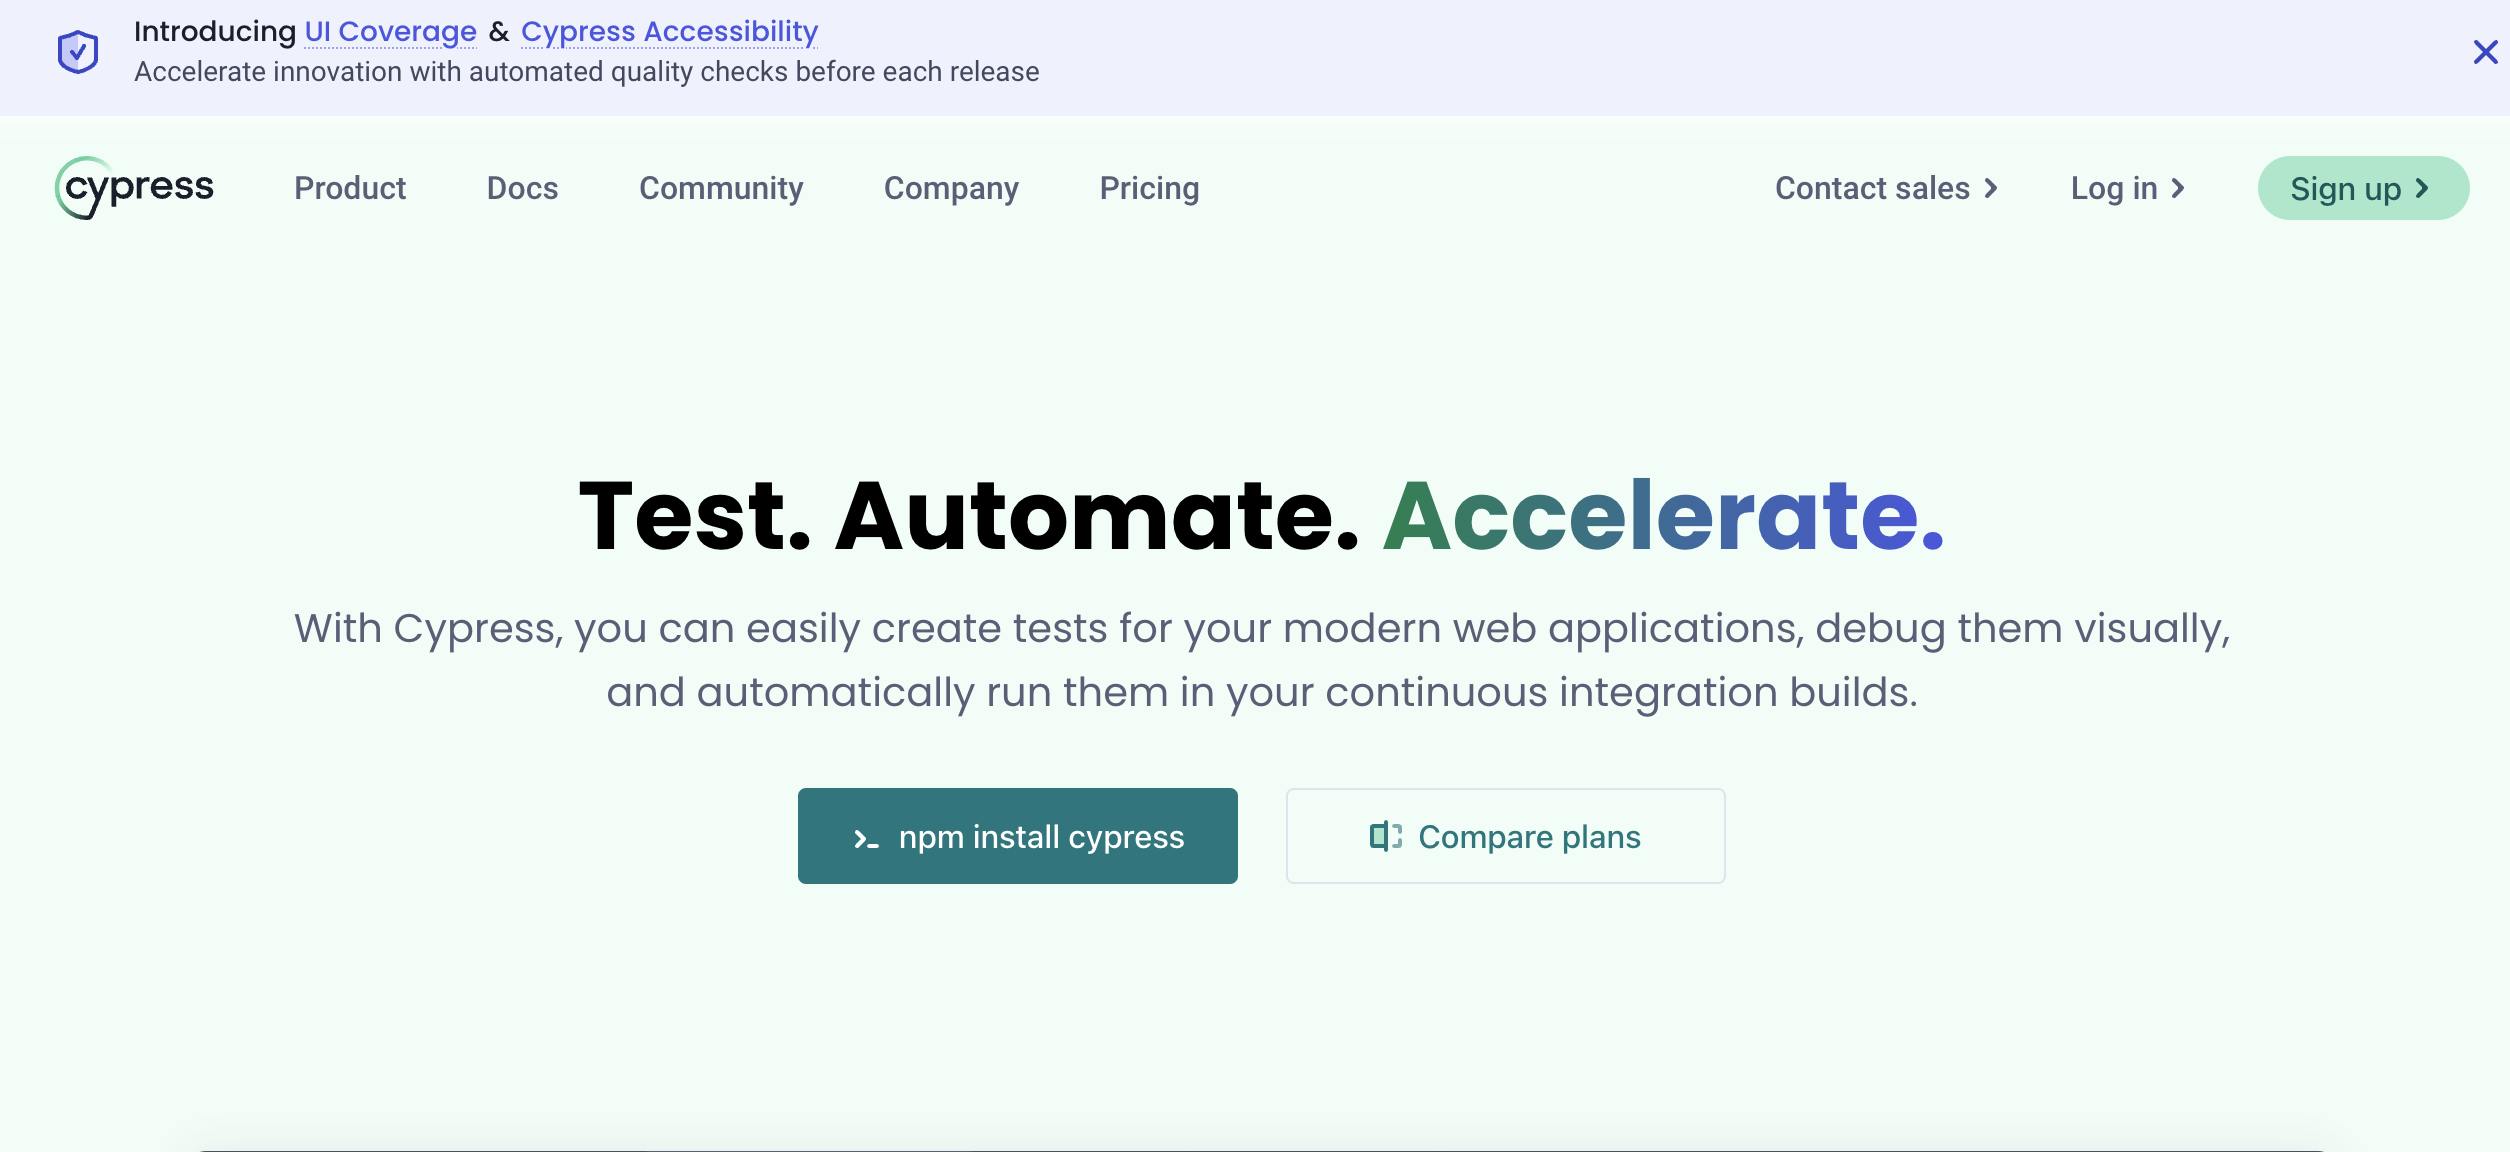Viewport: 2510px width, 1152px height.
Task: Click the Cypress home logo text
Action: pyautogui.click(x=134, y=187)
